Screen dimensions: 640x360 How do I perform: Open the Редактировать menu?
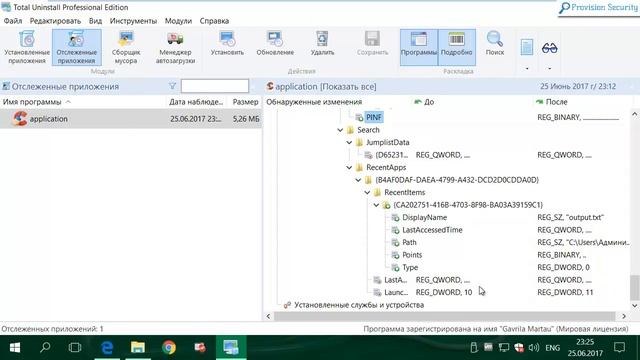(55, 21)
